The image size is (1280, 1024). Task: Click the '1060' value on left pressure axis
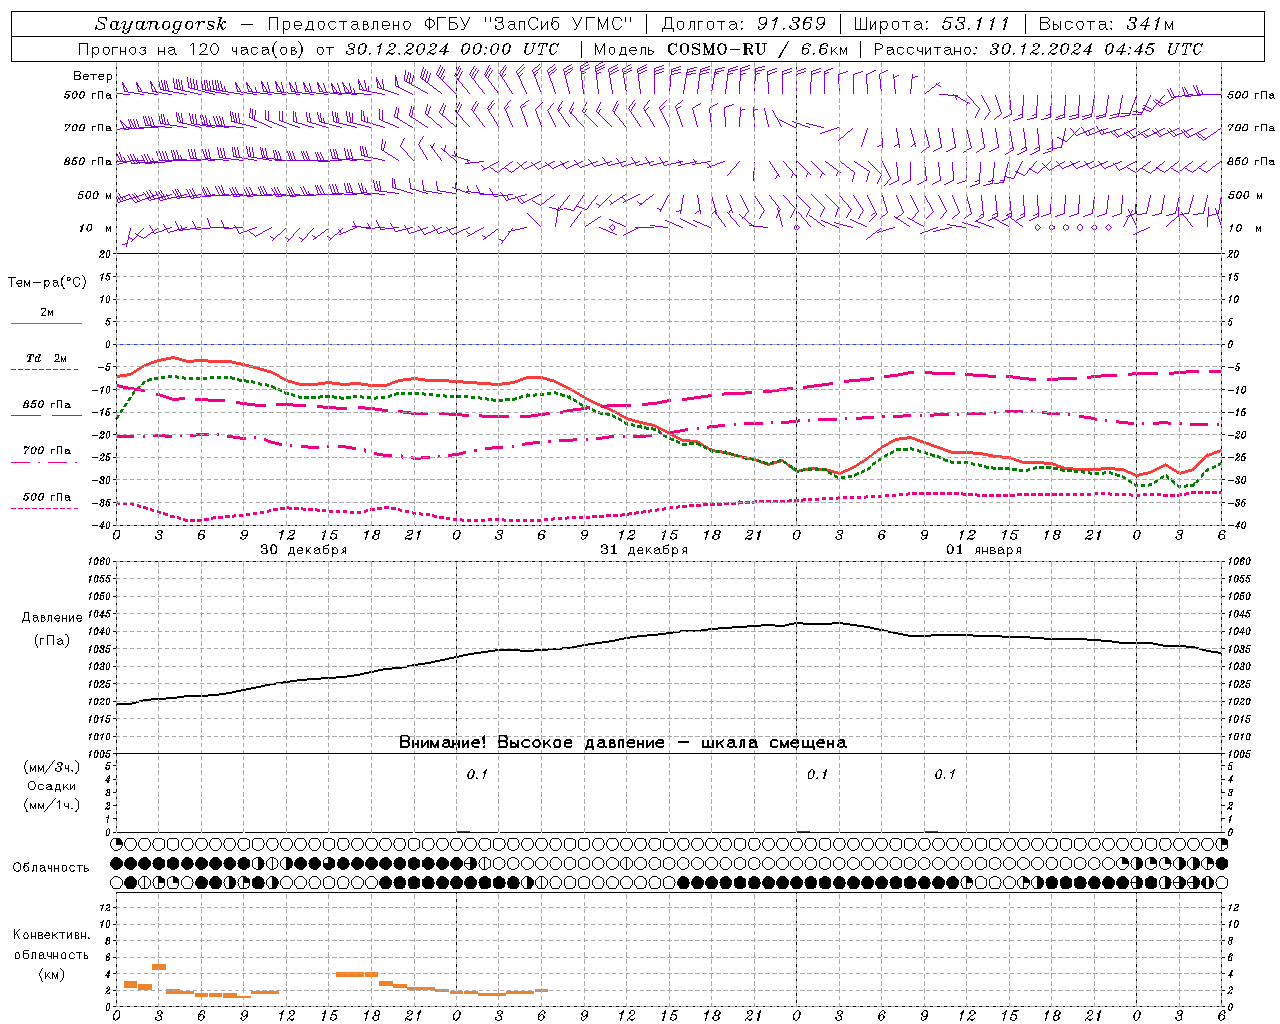tap(99, 562)
